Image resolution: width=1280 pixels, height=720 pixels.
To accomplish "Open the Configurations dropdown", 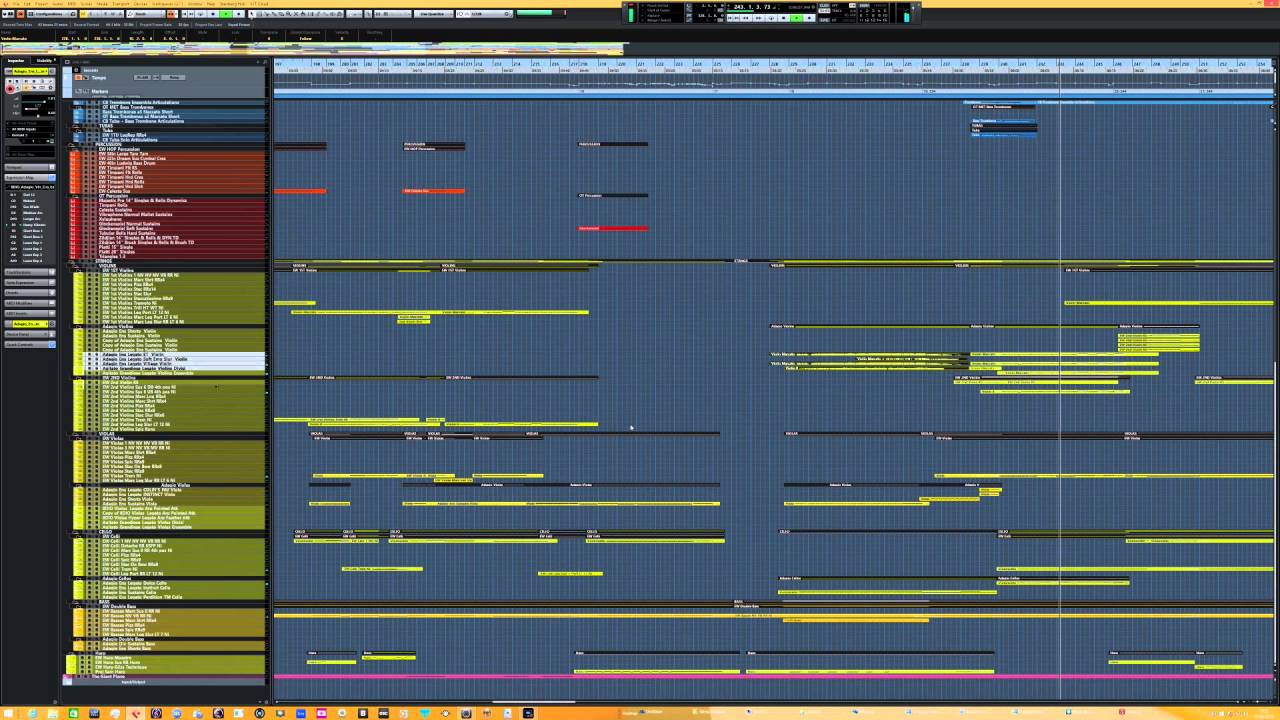I will 50,14.
